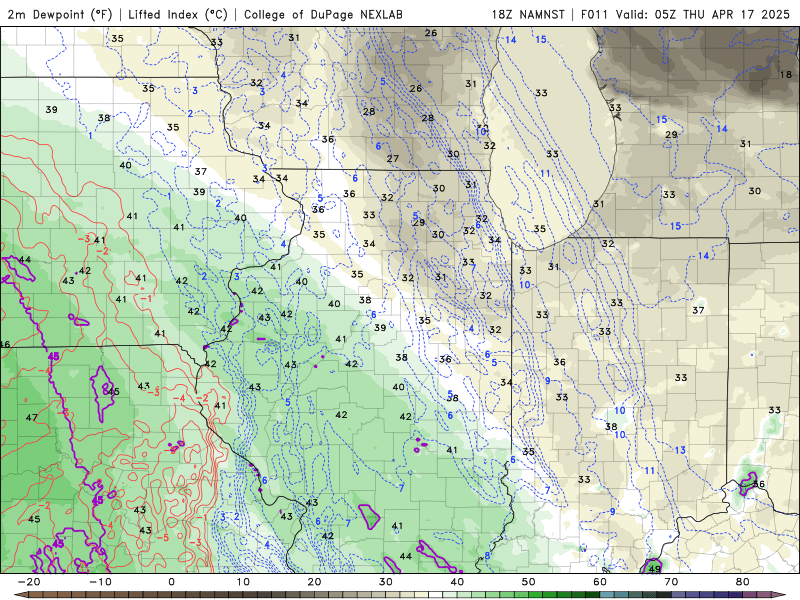Click the dewpoint value 27 on map
This screenshot has height=600, width=800.
tap(392, 159)
